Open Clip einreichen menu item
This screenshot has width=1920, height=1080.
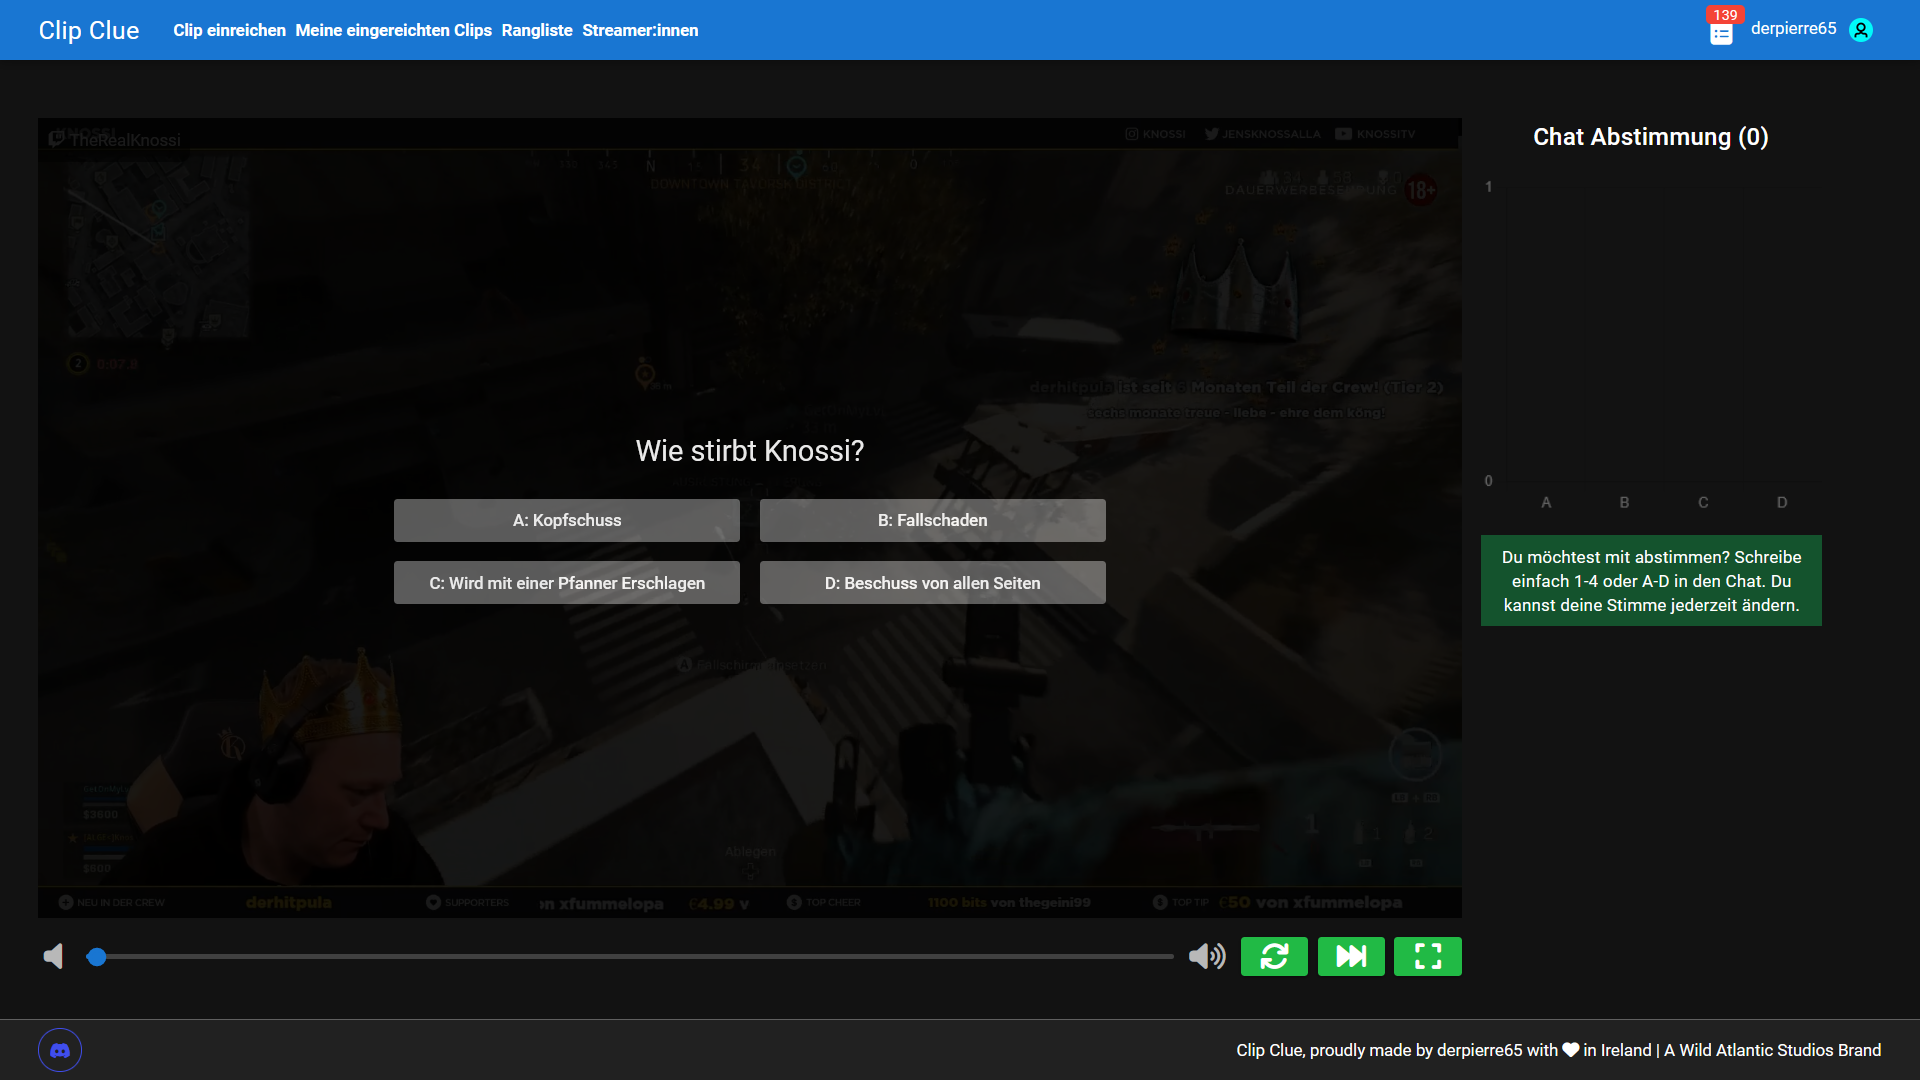229,30
